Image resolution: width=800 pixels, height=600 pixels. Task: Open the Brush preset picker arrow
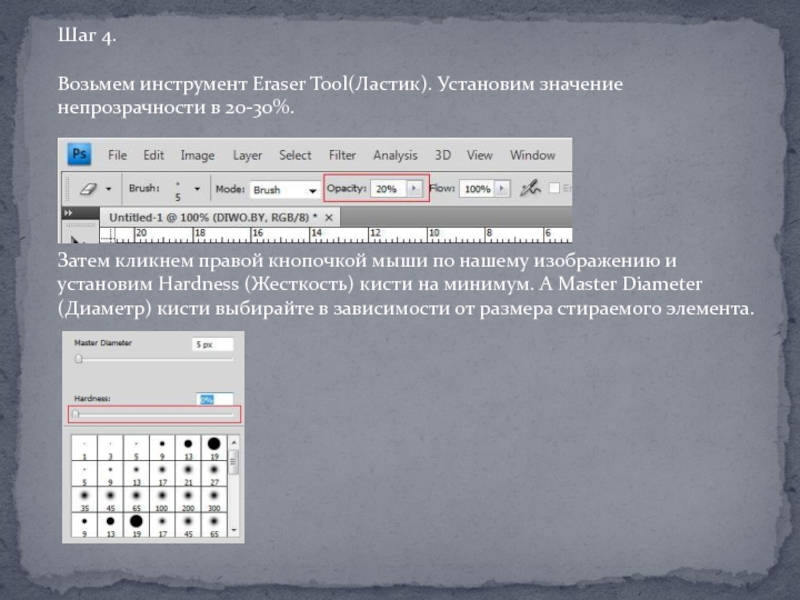pos(197,188)
